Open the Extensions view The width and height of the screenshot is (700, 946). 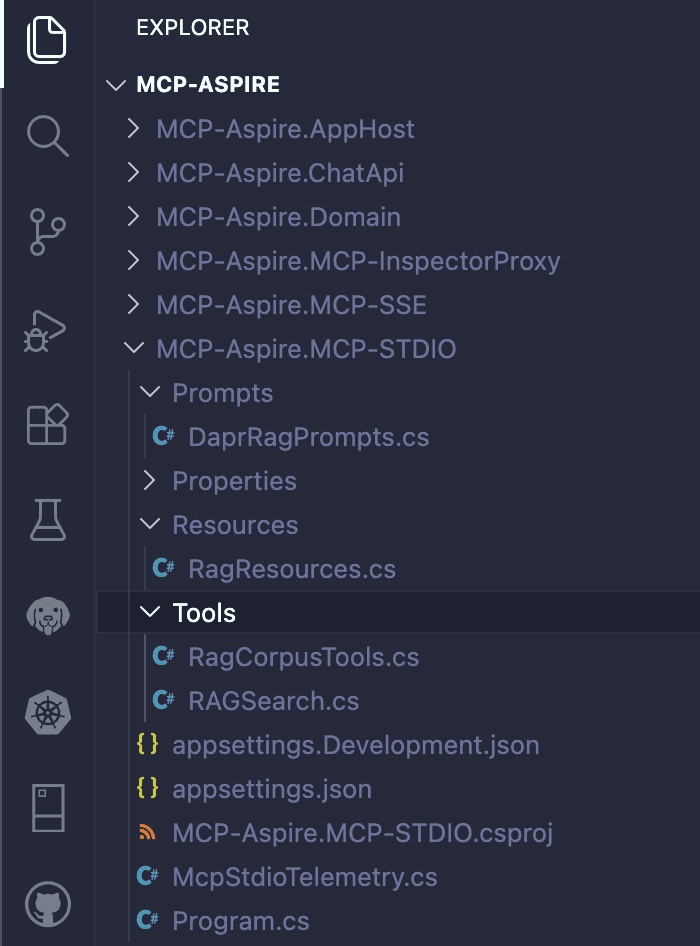[48, 424]
